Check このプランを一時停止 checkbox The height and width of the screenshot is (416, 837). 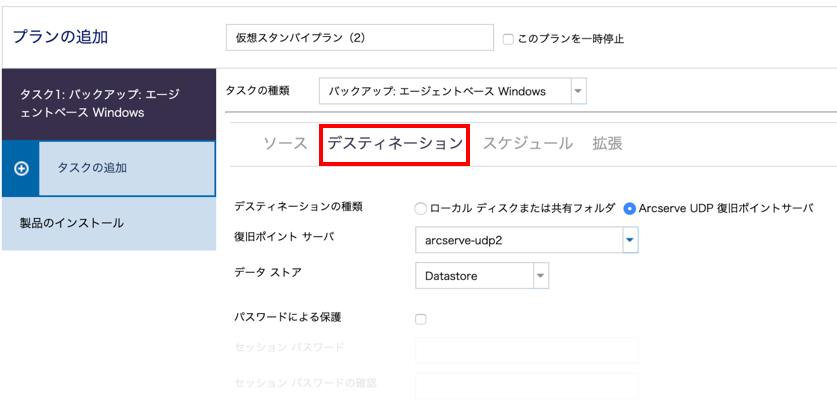pyautogui.click(x=508, y=39)
